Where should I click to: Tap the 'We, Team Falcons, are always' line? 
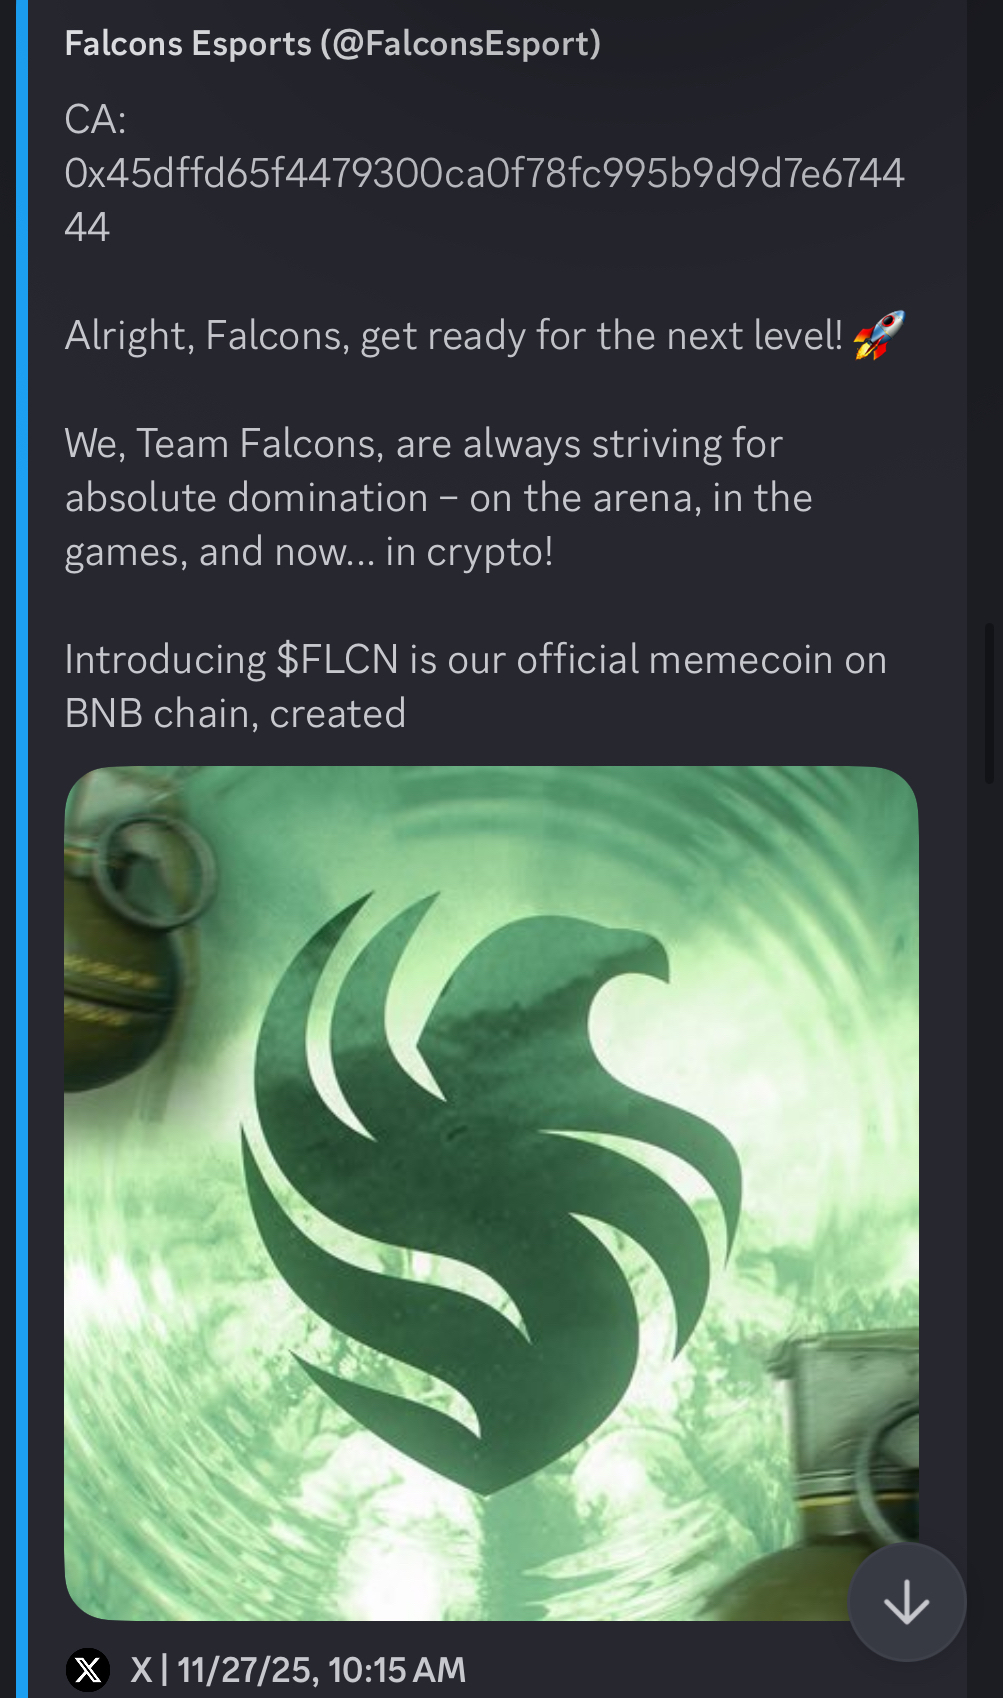click(424, 444)
